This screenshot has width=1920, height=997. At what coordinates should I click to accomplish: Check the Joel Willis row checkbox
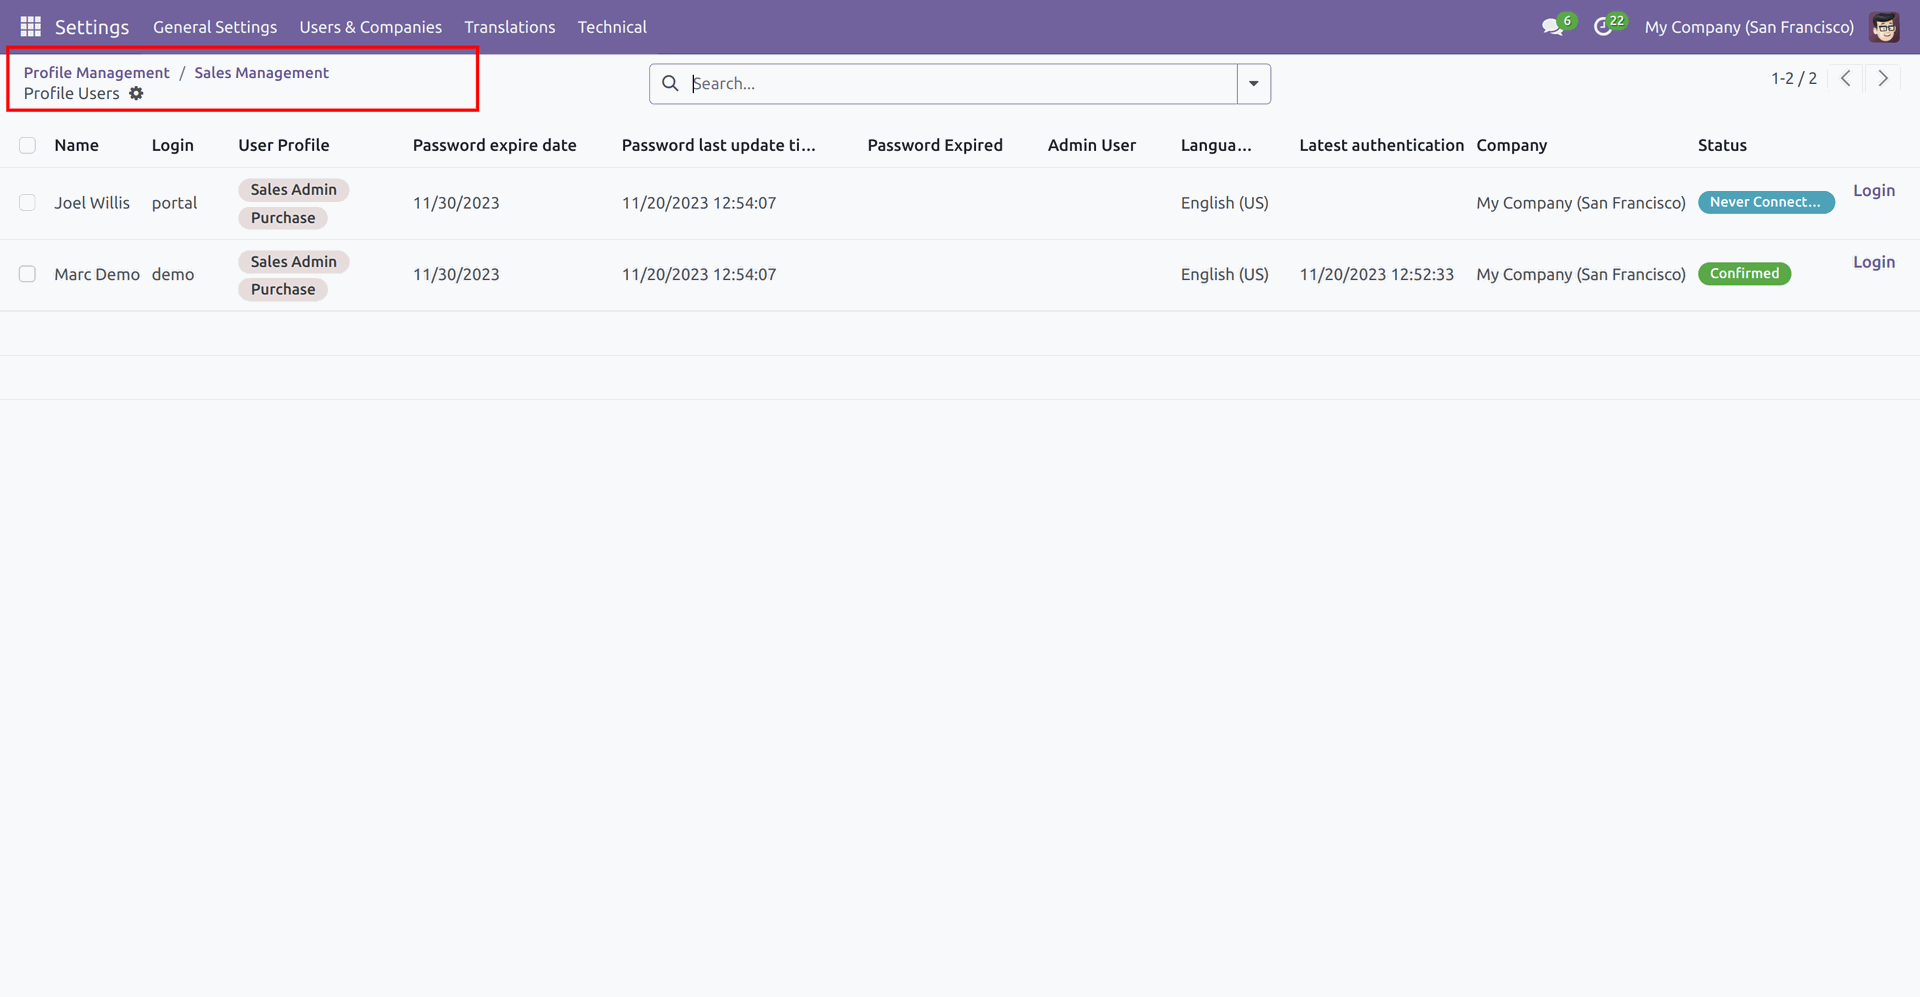coord(28,203)
